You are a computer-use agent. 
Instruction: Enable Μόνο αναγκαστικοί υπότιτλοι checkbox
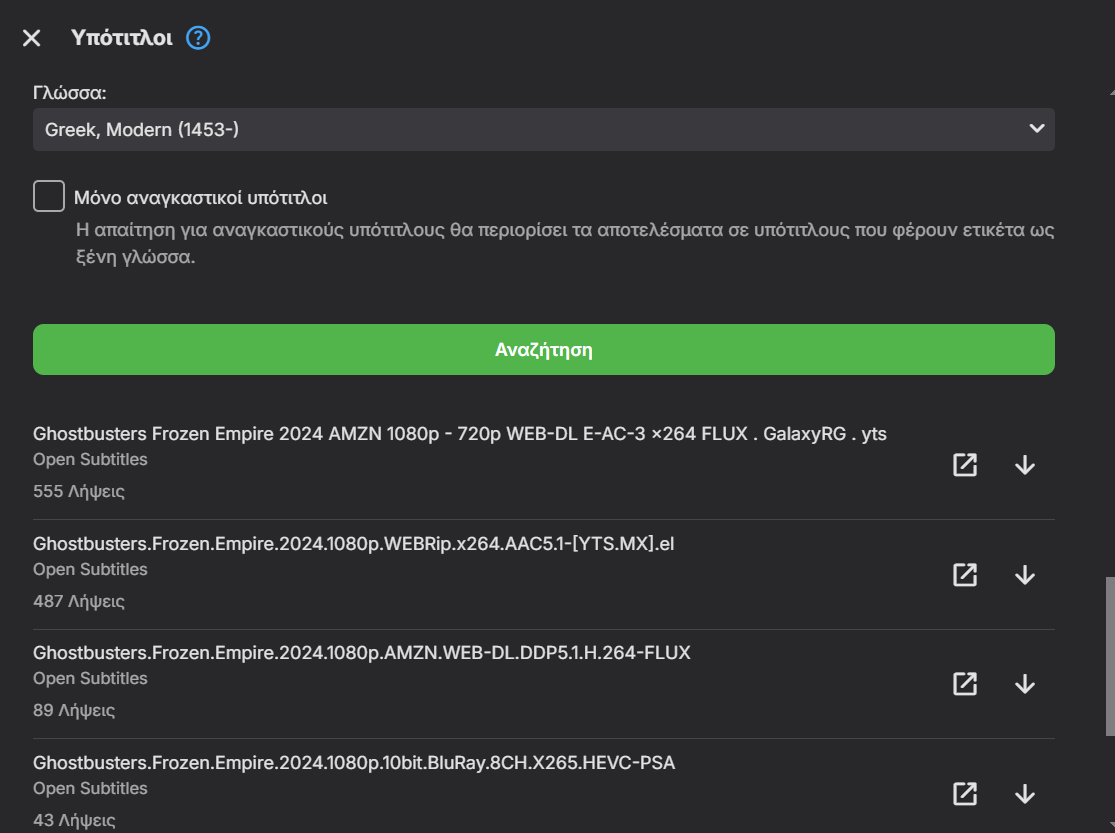pyautogui.click(x=49, y=196)
